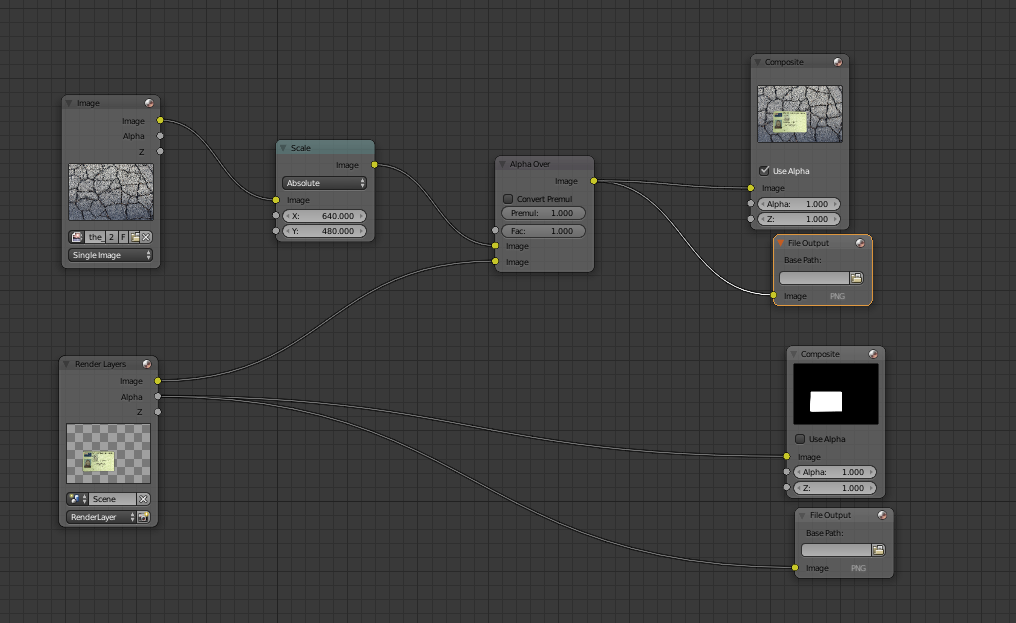Screen dimensions: 1016x623
Task: Unlink image with X in Image node
Action: [146, 237]
